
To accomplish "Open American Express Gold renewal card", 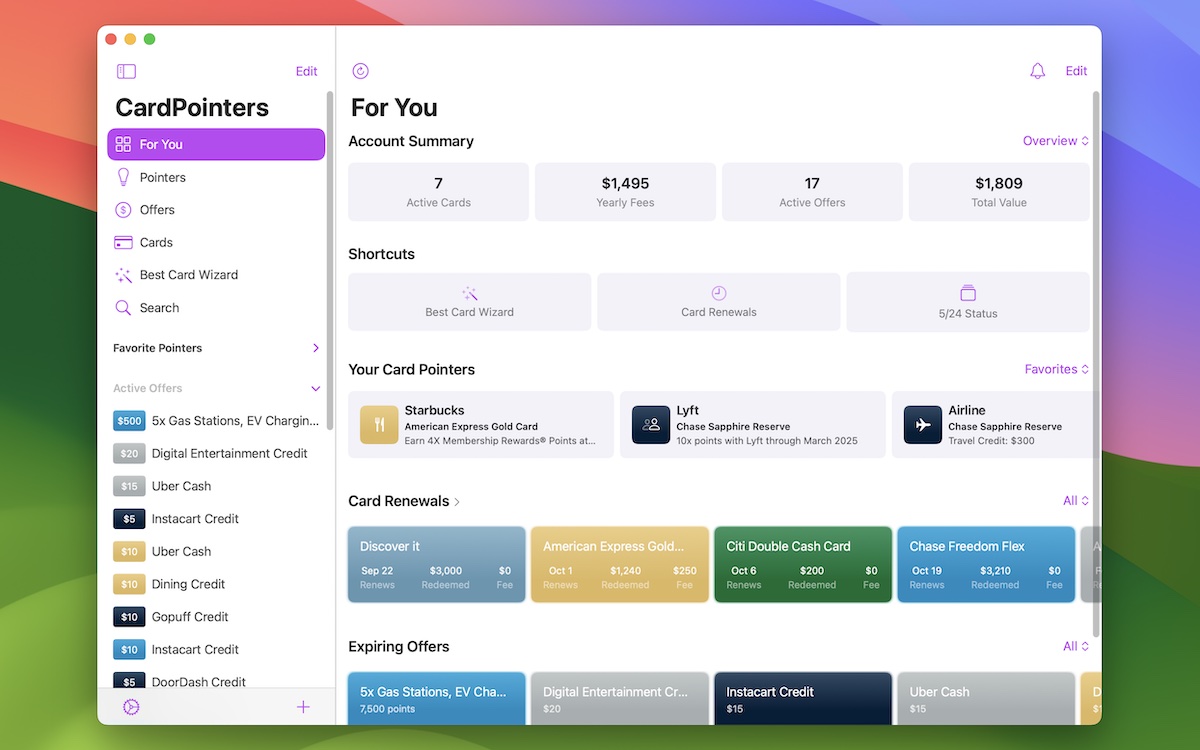I will click(x=620, y=565).
